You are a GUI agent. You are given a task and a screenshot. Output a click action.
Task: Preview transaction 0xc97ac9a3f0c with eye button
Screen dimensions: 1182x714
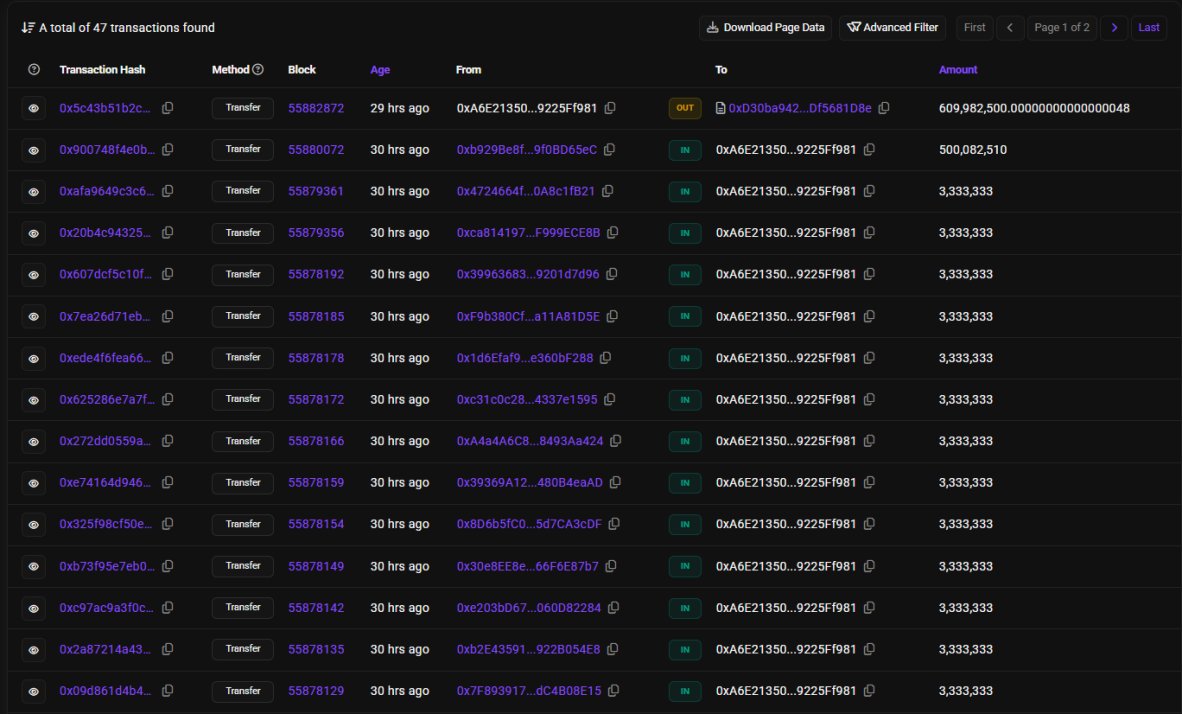(x=34, y=608)
